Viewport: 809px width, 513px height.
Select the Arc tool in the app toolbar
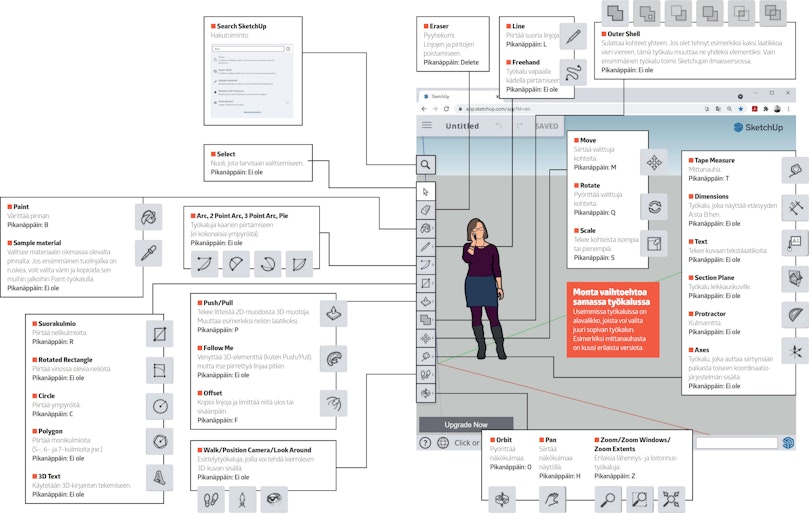pyautogui.click(x=426, y=265)
